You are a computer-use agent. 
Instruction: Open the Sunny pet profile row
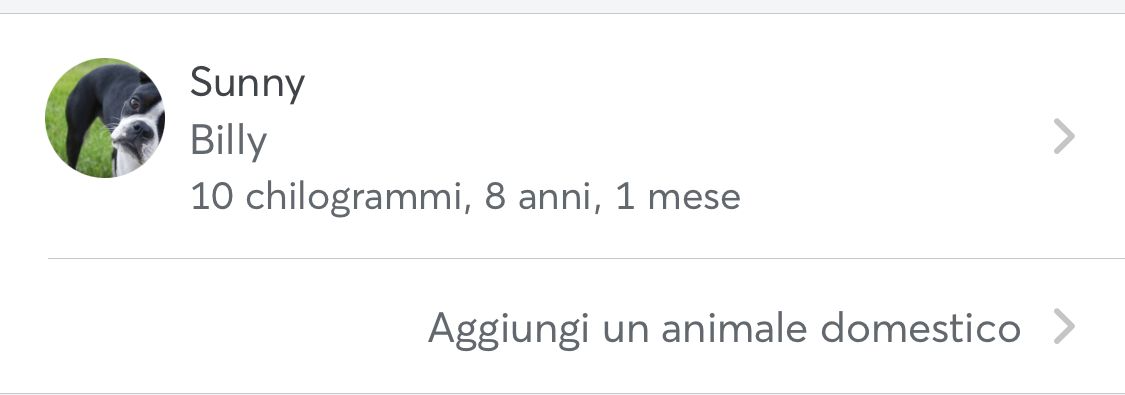562,136
